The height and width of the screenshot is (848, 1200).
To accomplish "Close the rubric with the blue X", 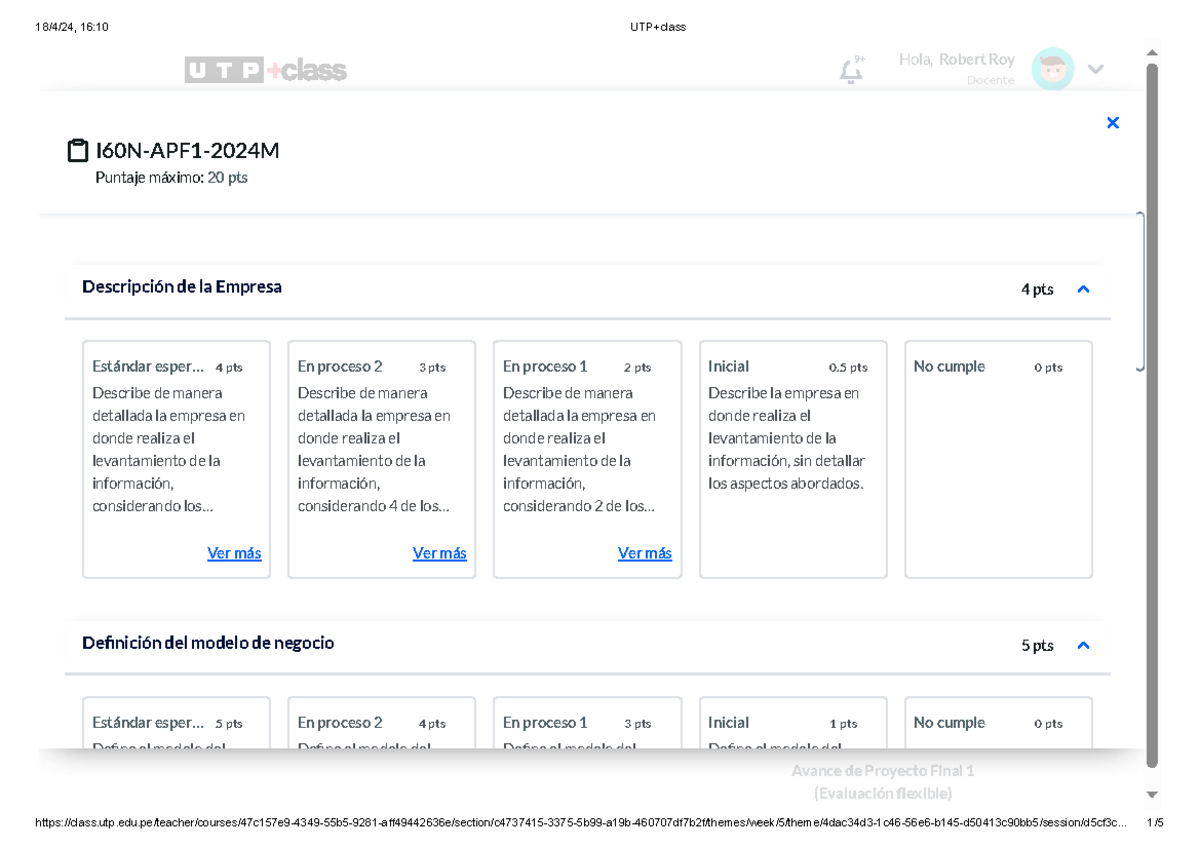I will 1113,122.
